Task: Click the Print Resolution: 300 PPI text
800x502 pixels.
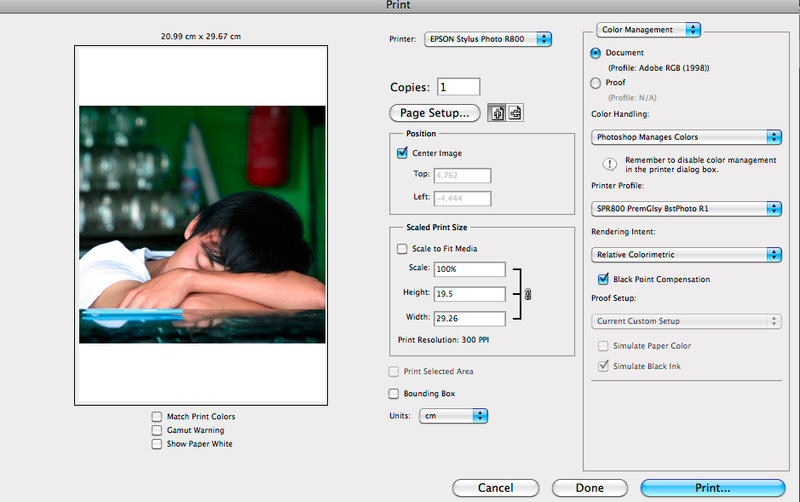Action: tap(443, 340)
